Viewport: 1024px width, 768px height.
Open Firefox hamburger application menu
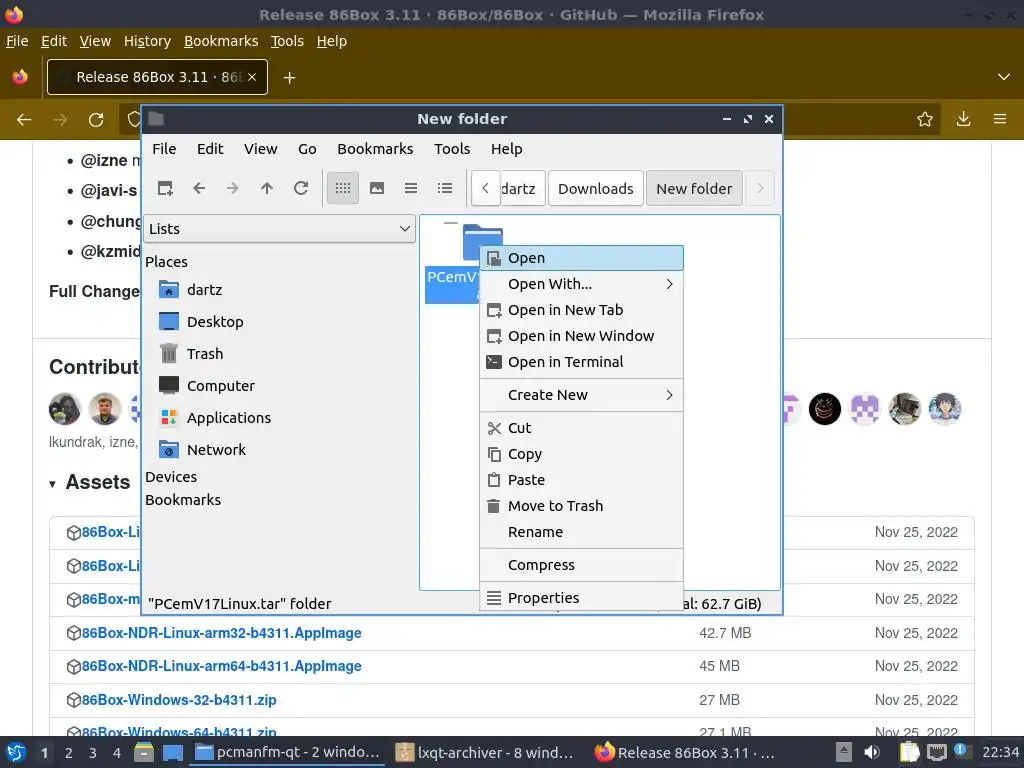pyautogui.click(x=1000, y=119)
